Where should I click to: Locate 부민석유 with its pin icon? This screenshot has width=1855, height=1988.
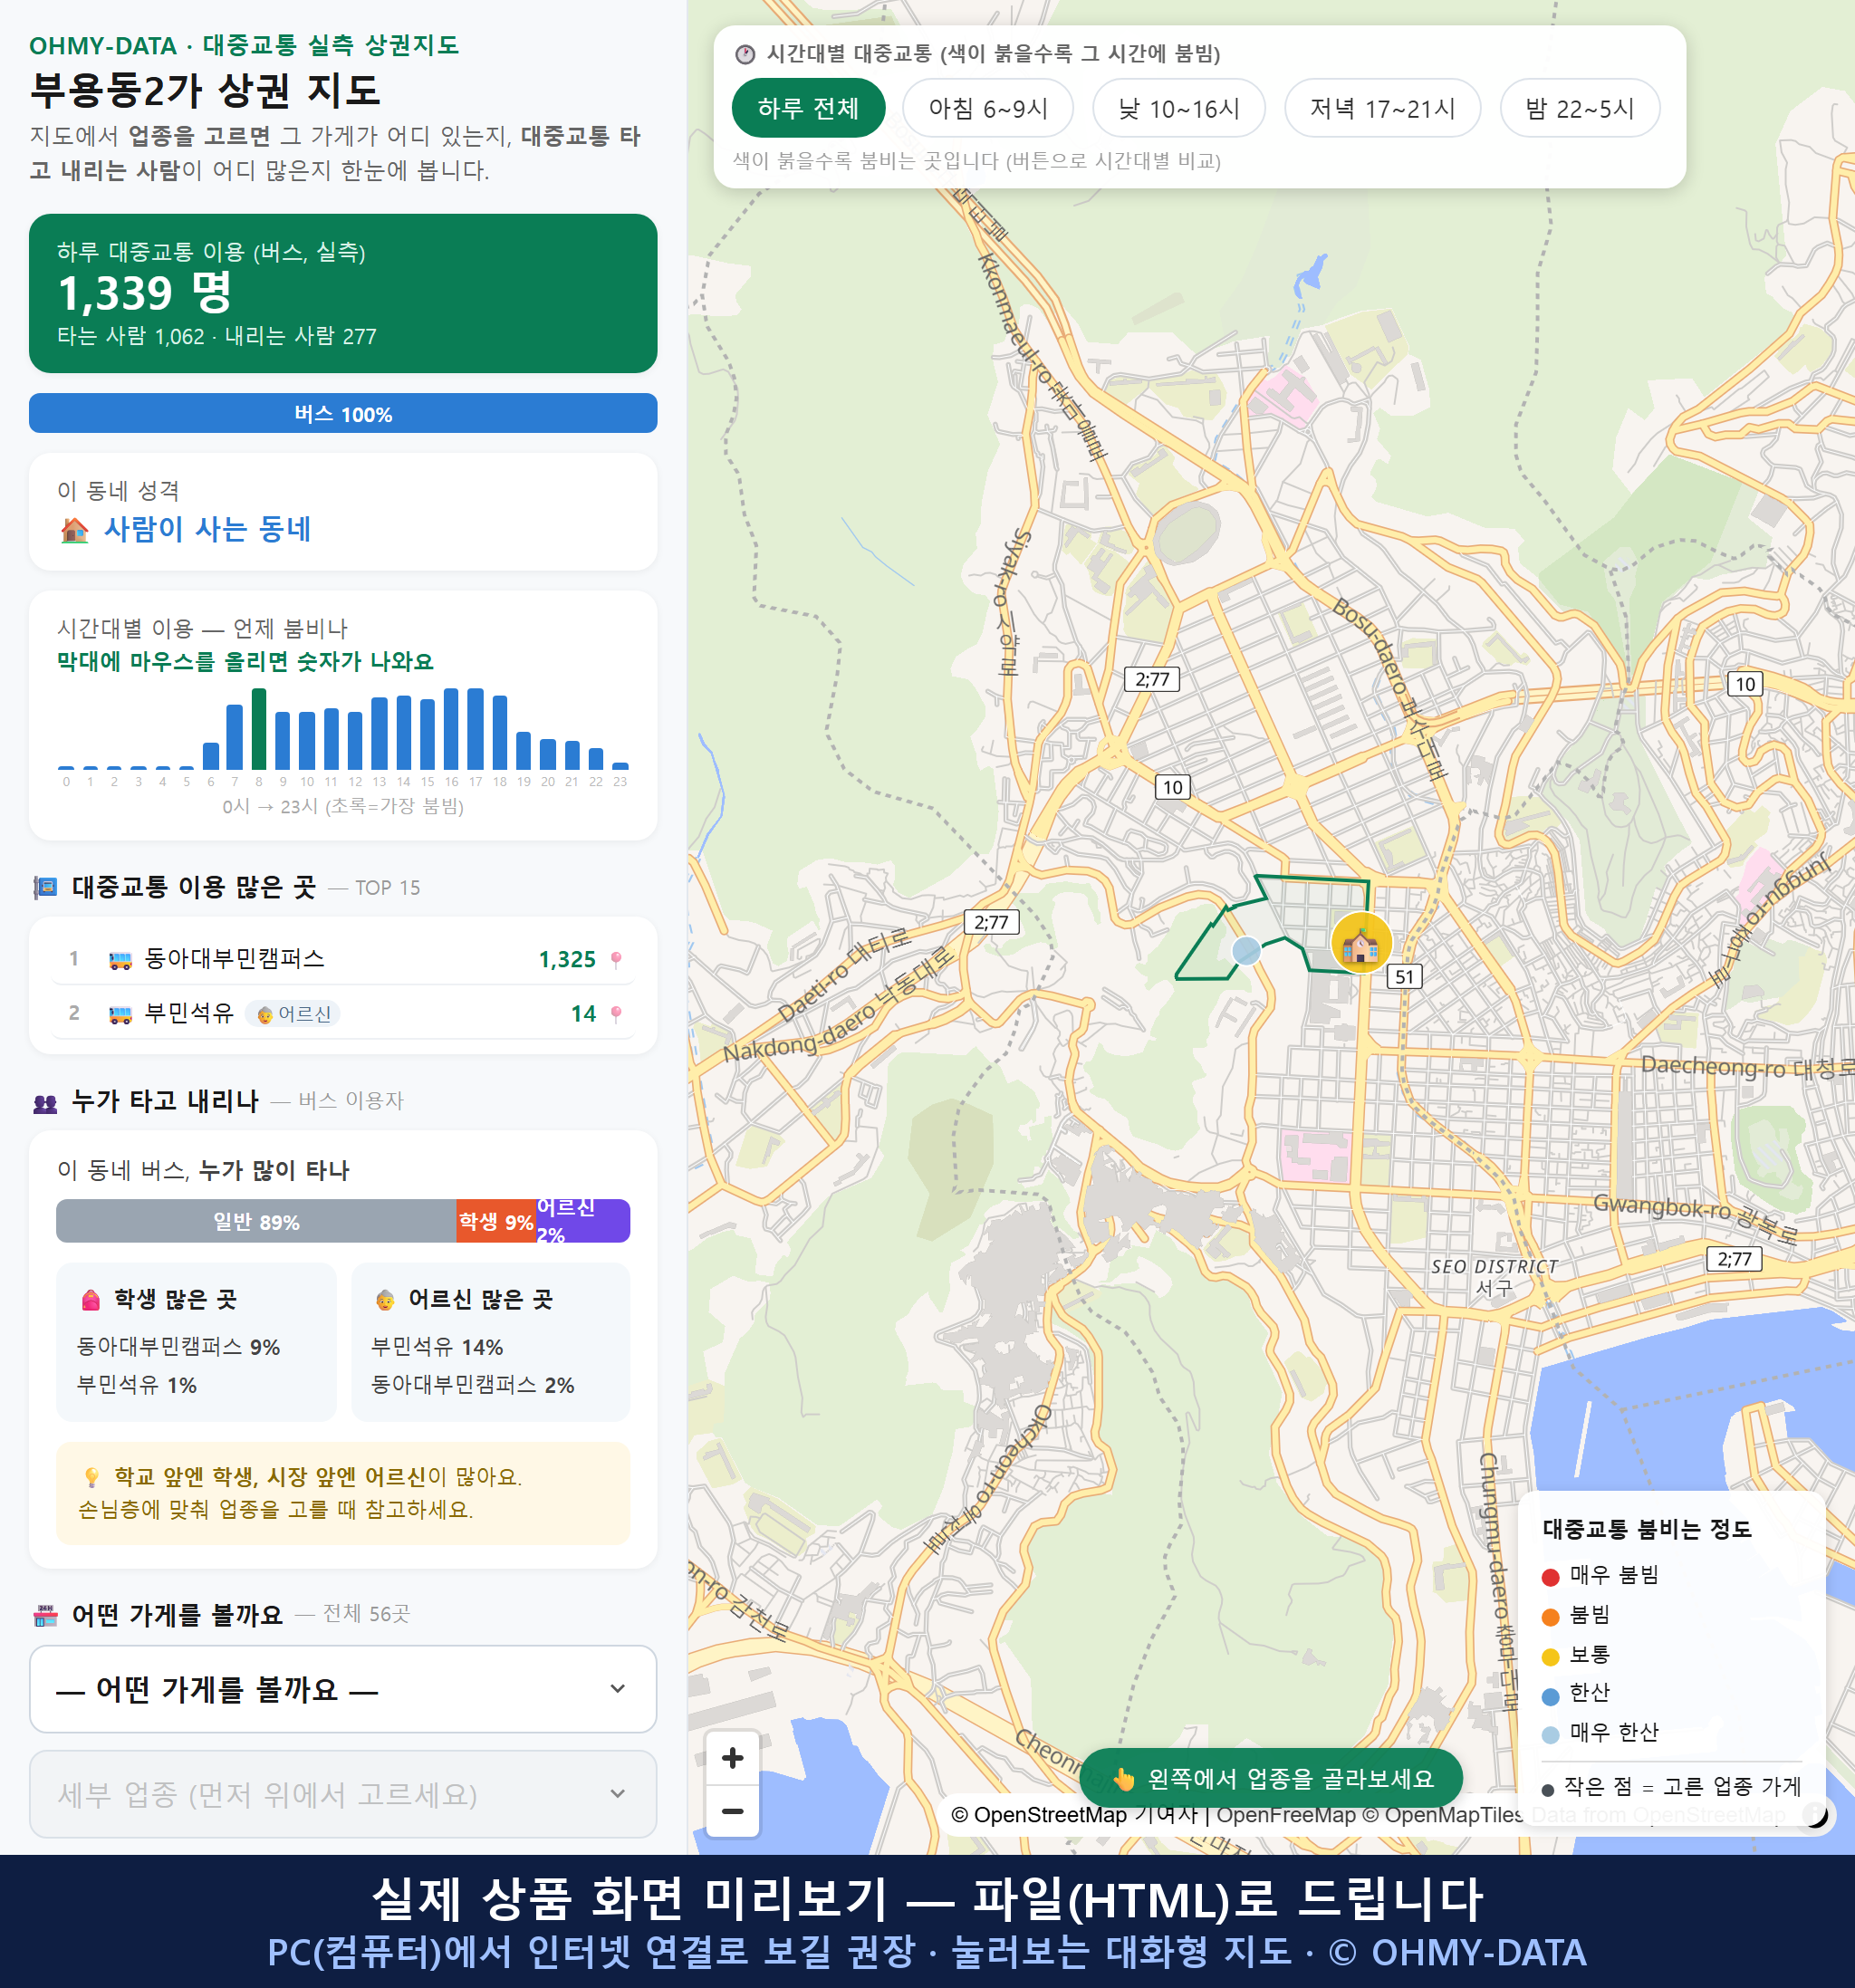point(616,1014)
